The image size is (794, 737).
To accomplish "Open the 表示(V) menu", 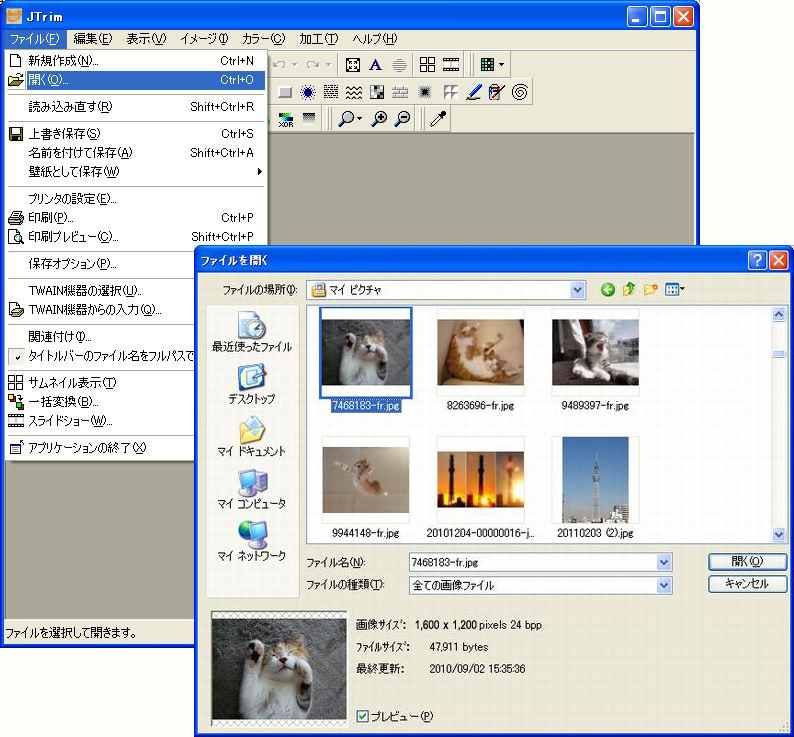I will click(x=146, y=38).
